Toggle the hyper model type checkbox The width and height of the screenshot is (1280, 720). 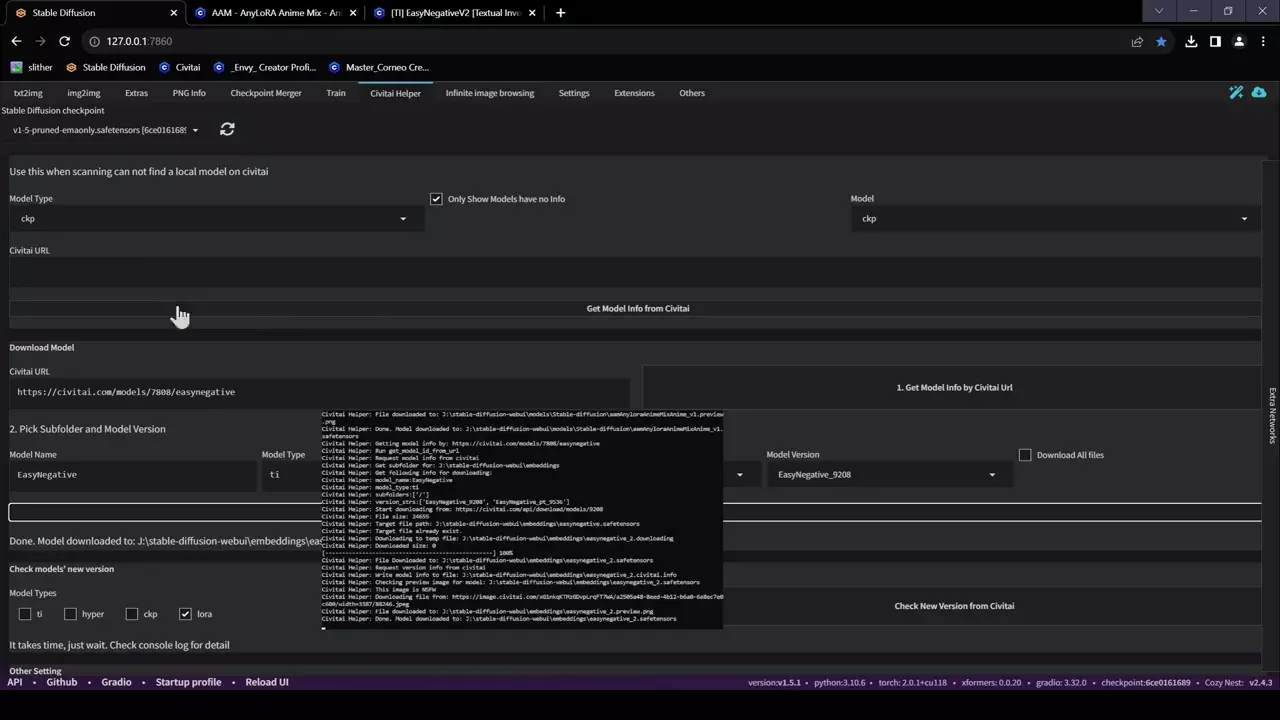click(x=70, y=614)
